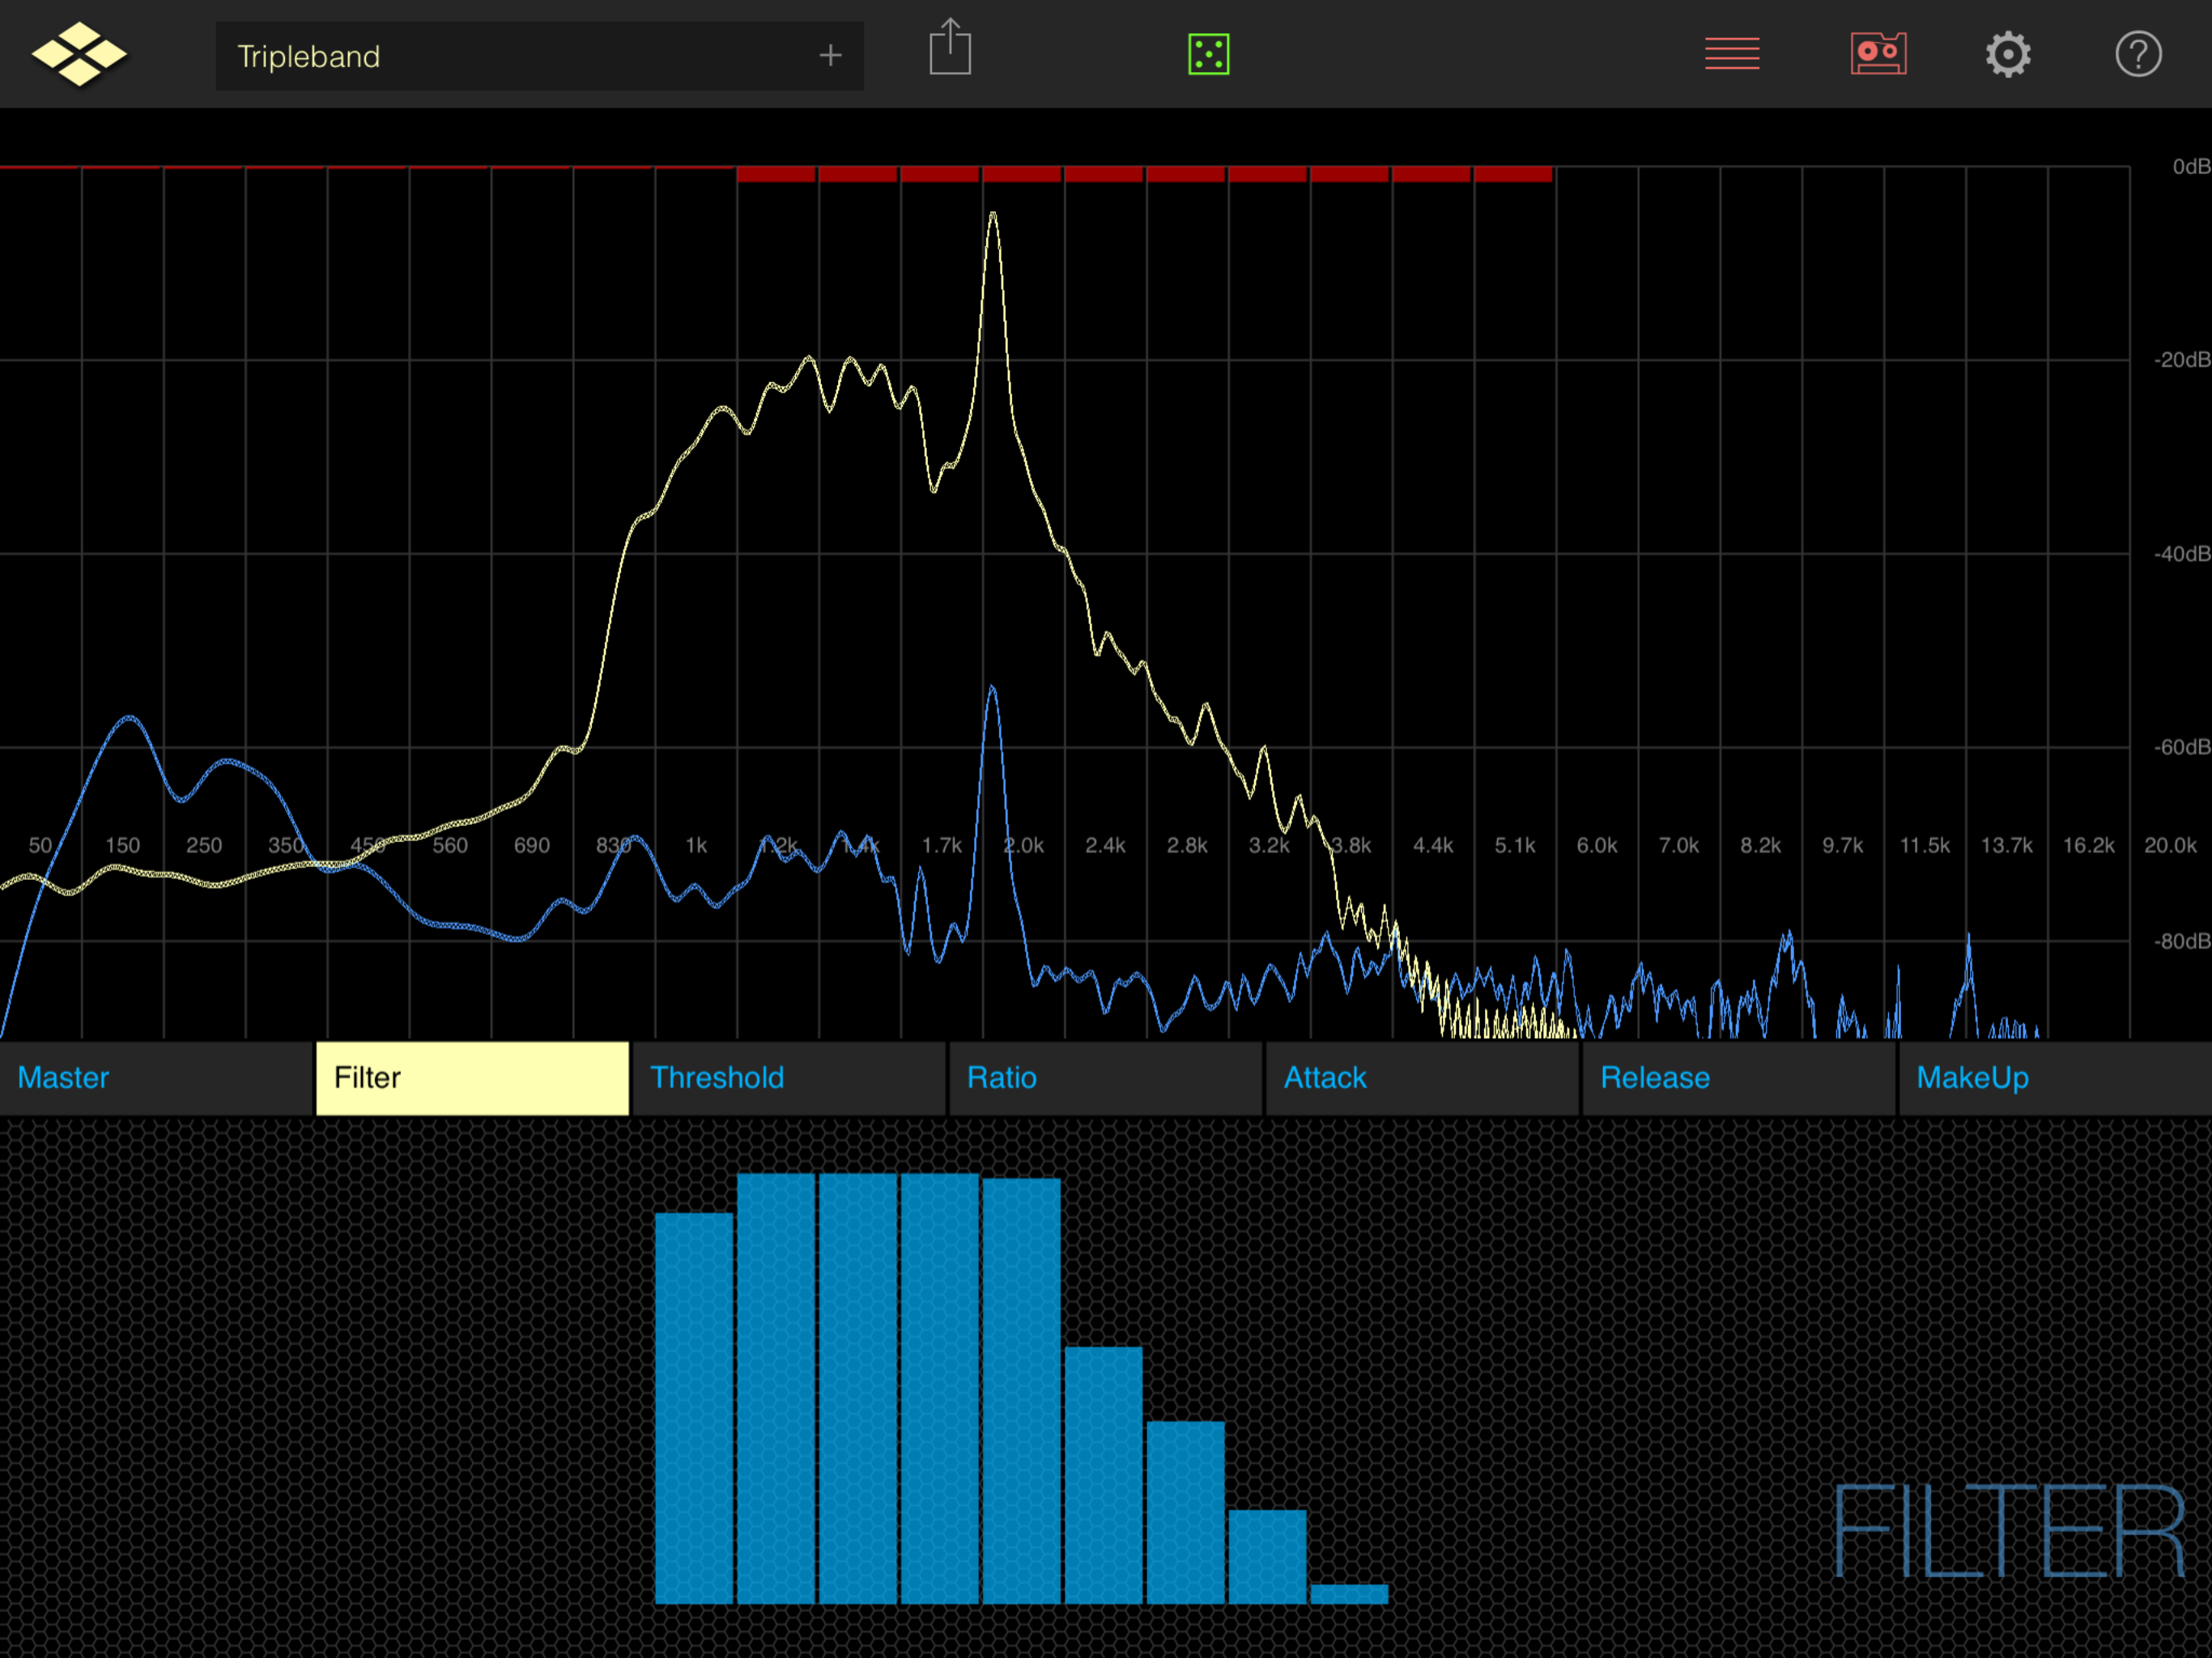Click the diamond app logo icon
The height and width of the screenshot is (1658, 2212).
(x=79, y=54)
